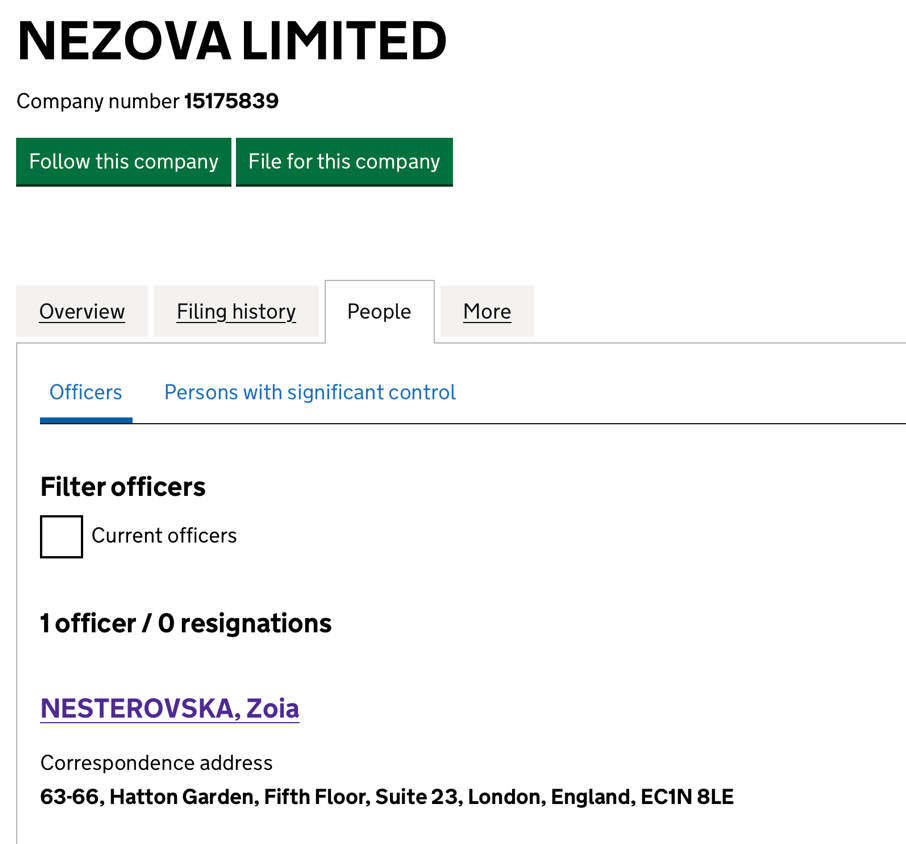Click the 1 officer / 0 resignations summary
Viewport: 906px width, 844px height.
pos(186,624)
